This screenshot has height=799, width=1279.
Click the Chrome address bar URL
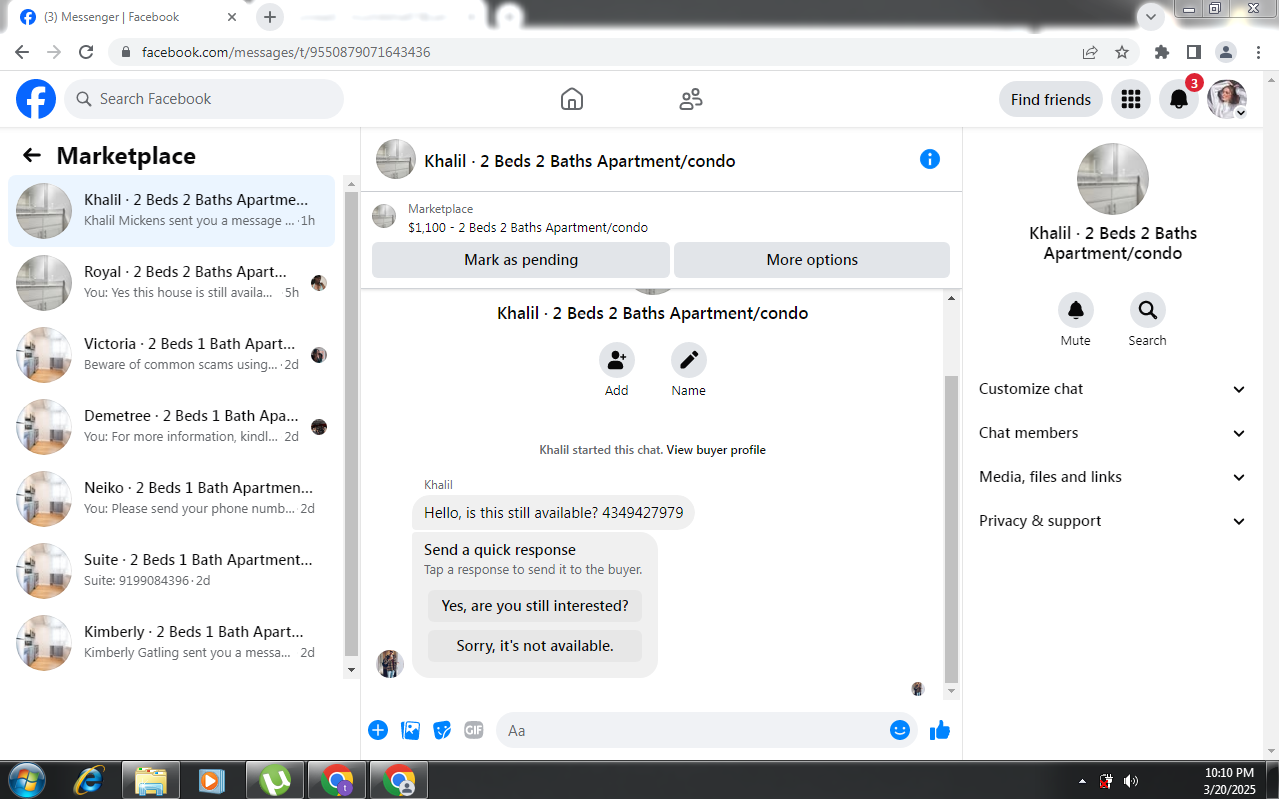286,52
